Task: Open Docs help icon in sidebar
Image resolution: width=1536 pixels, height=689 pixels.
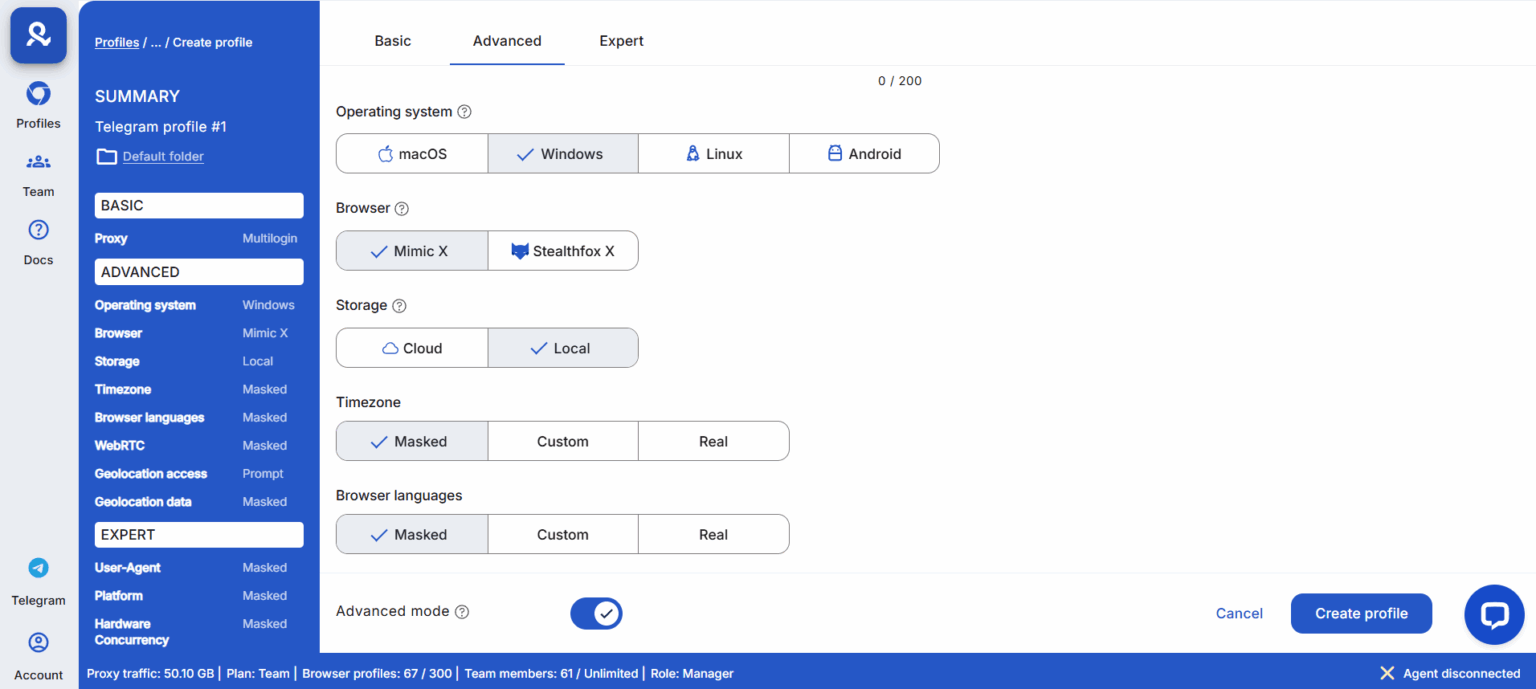Action: [38, 231]
